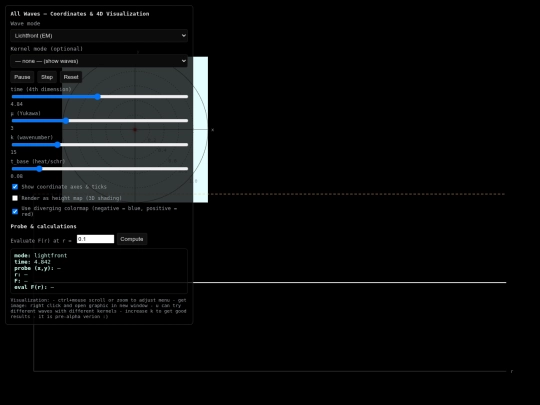Image resolution: width=540 pixels, height=405 pixels.
Task: Enable Render as height map checkbox
Action: (x=15, y=198)
